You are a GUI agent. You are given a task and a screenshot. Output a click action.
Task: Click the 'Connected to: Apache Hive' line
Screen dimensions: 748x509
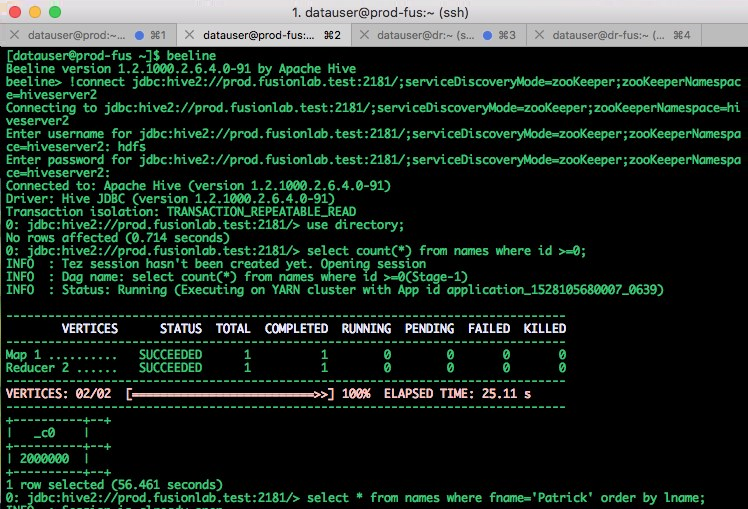pyautogui.click(x=198, y=186)
